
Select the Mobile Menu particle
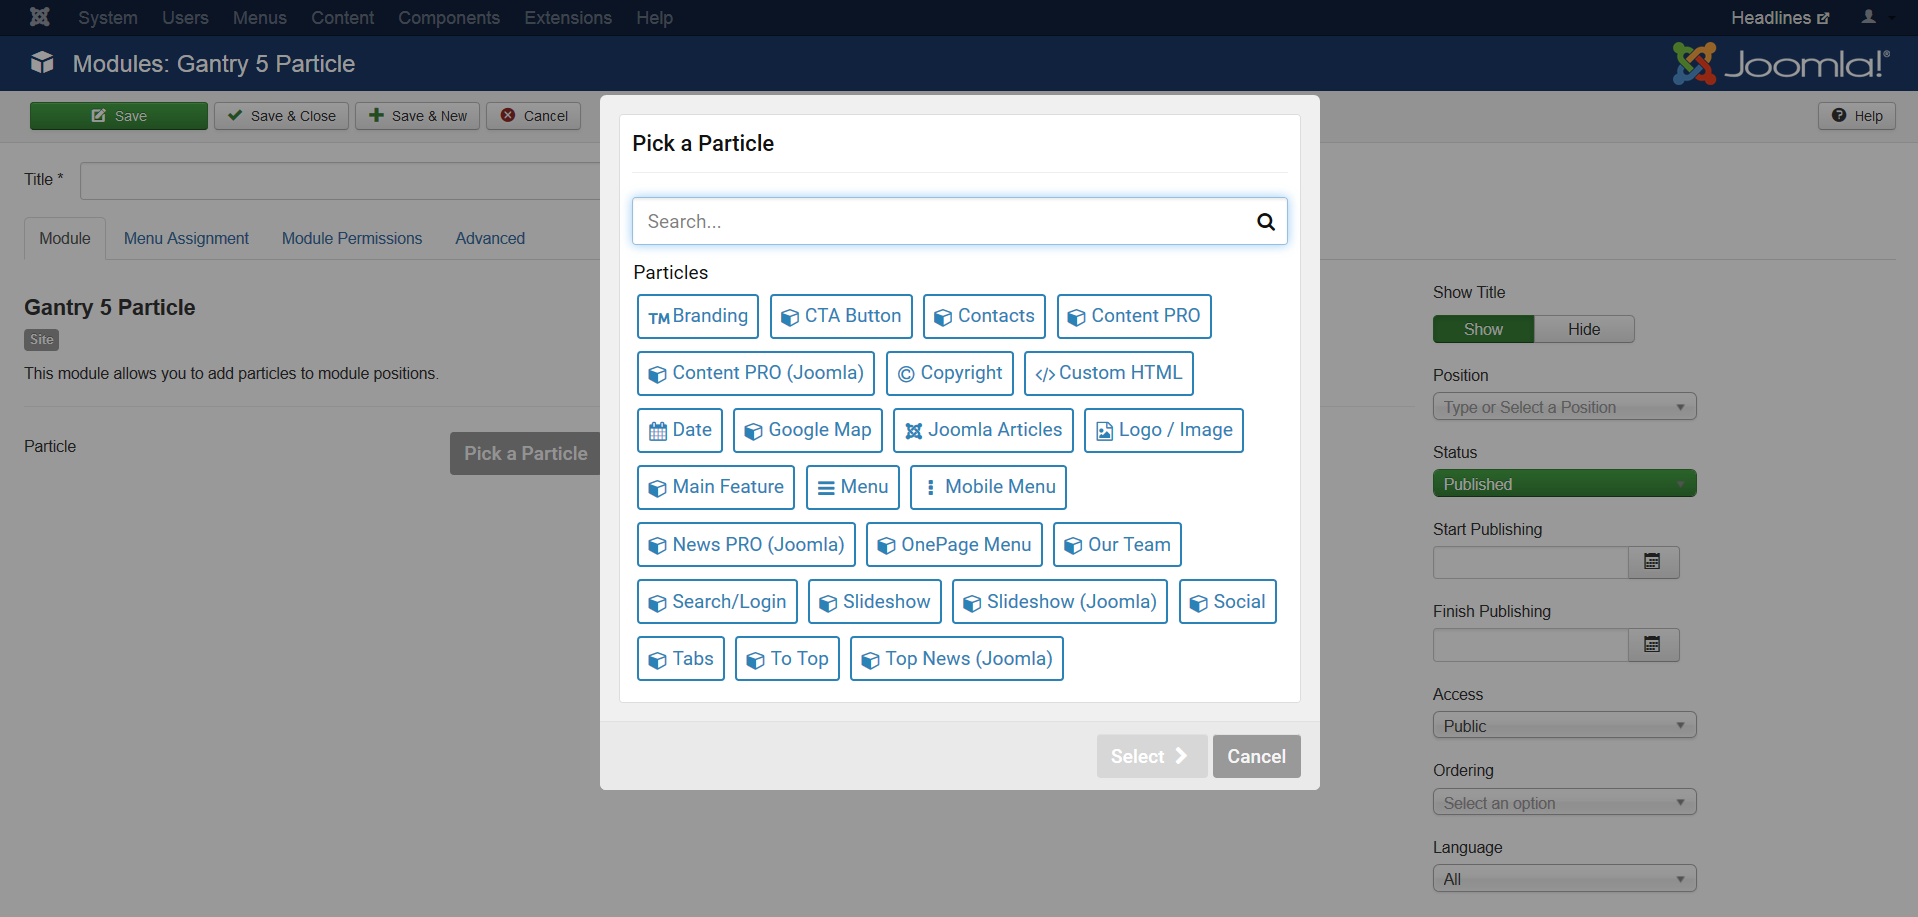pos(989,487)
